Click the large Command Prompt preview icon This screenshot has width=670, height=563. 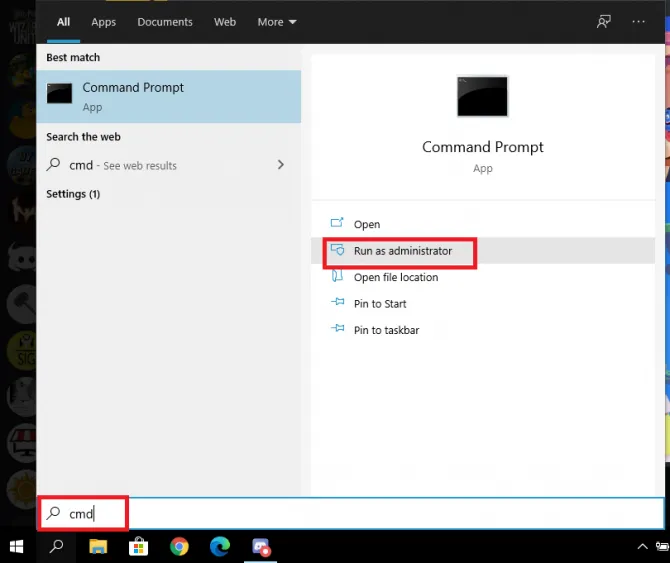click(x=483, y=97)
